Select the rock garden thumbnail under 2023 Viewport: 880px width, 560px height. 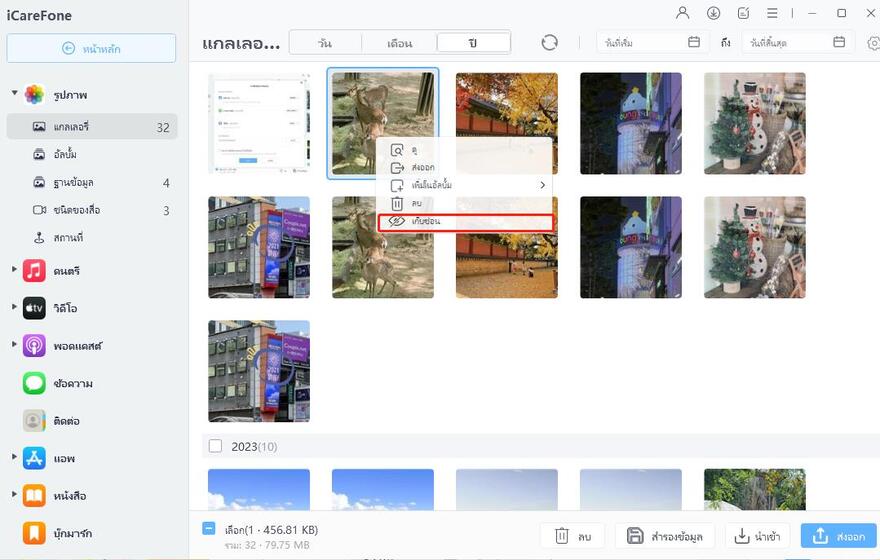pyautogui.click(x=754, y=489)
